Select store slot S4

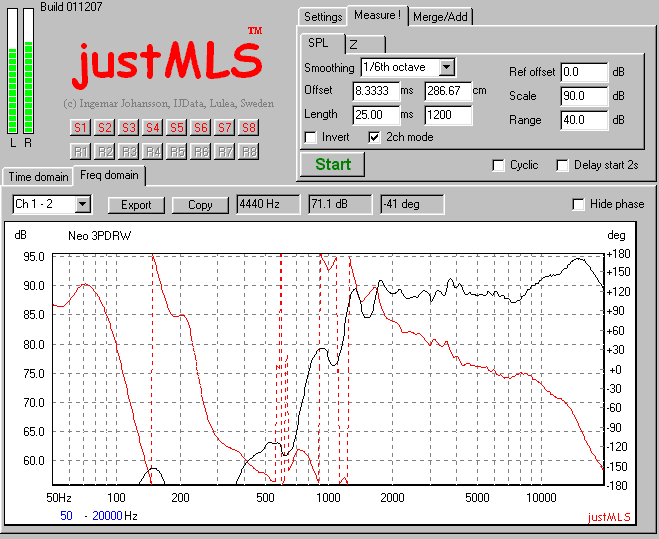click(153, 127)
